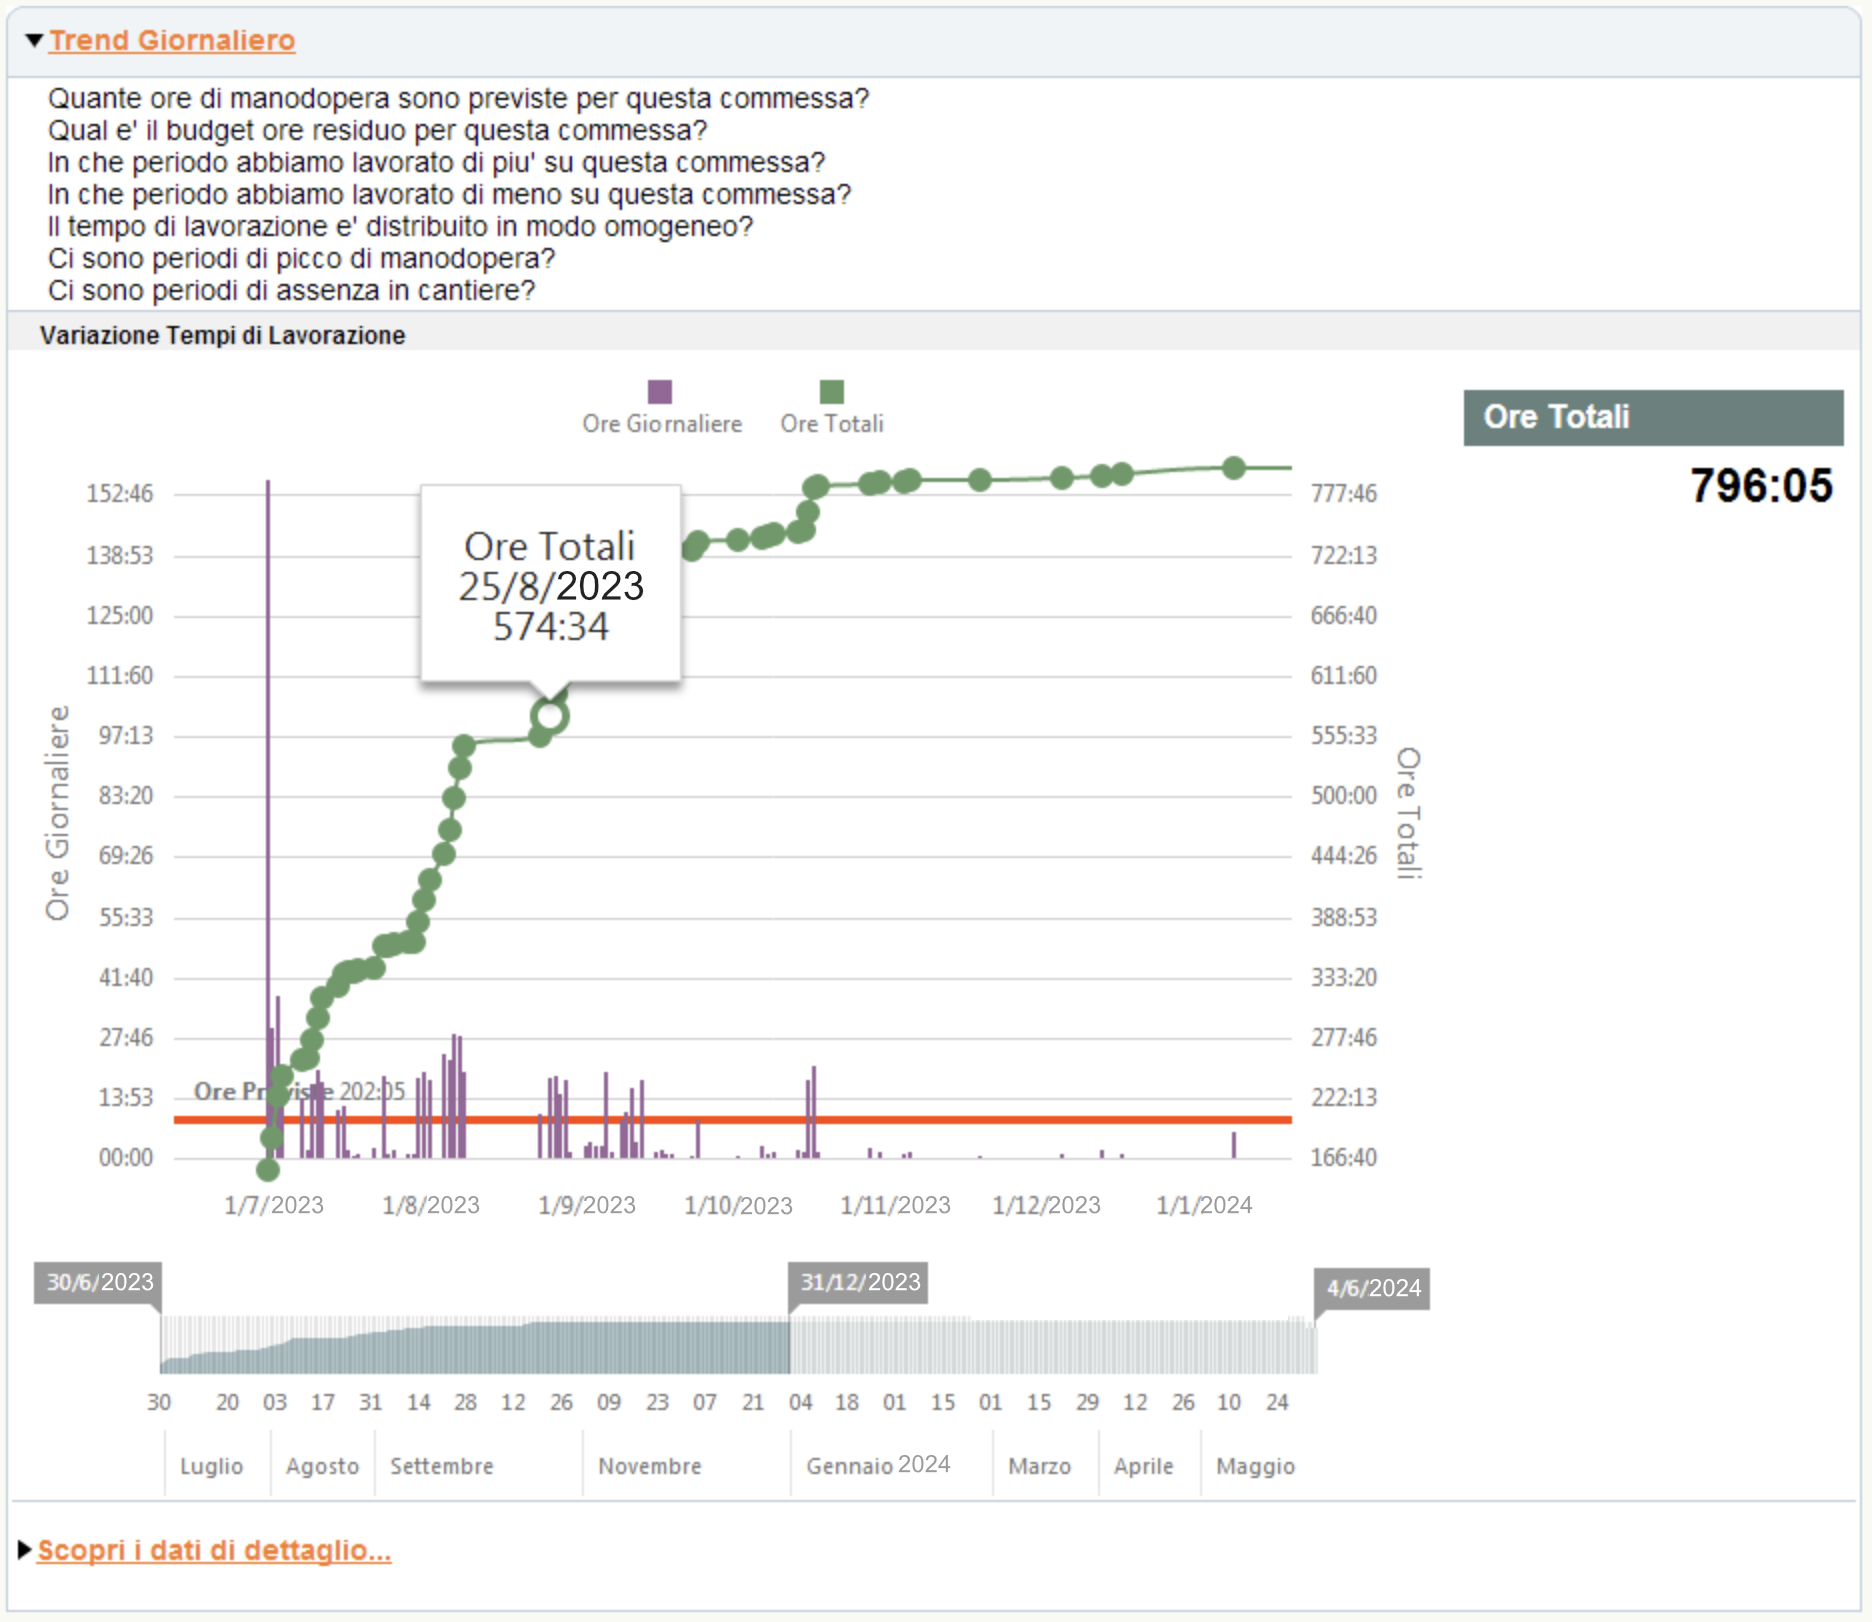Click the 1/10/2023 x-axis label
This screenshot has width=1872, height=1622.
click(x=738, y=1205)
